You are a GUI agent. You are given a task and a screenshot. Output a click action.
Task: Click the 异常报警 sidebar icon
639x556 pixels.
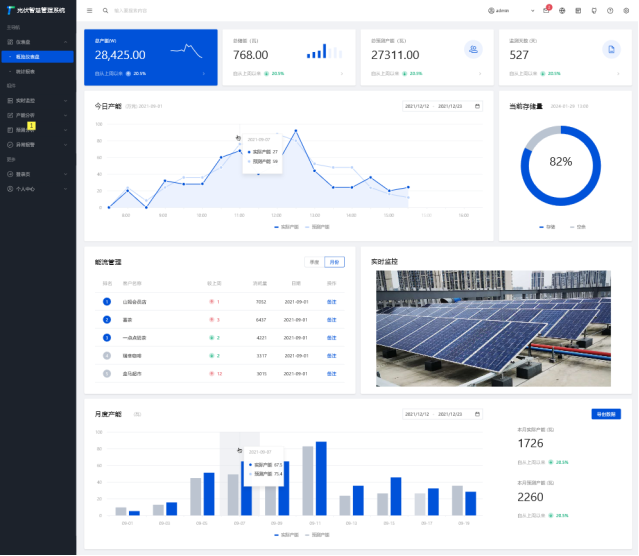coord(9,145)
